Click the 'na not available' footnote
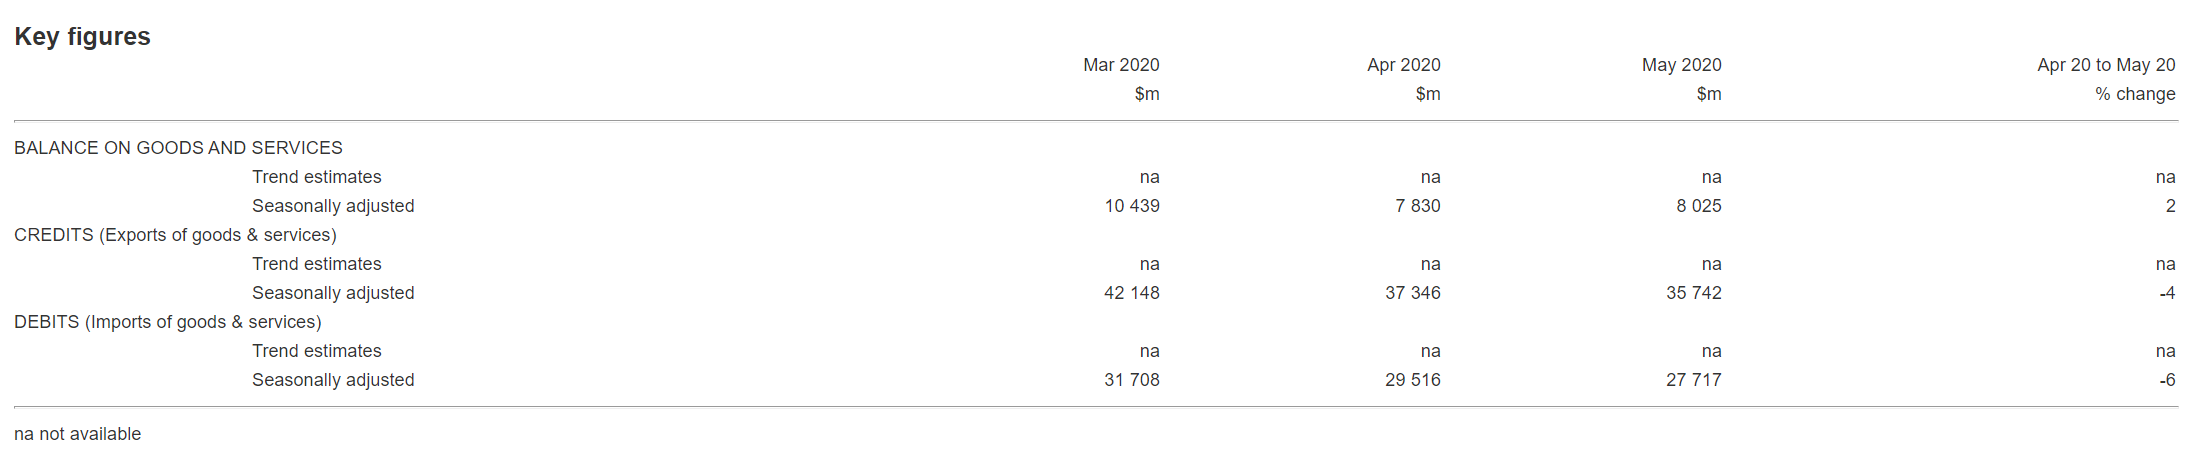This screenshot has width=2203, height=461. point(77,434)
